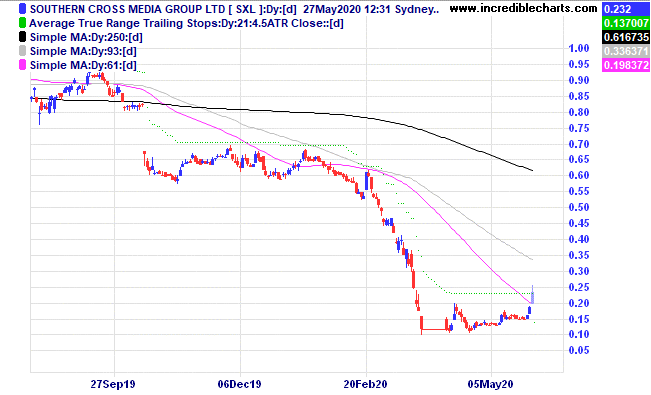The height and width of the screenshot is (395, 651).
Task: Click the grey 0.336371 value box
Action: [626, 51]
